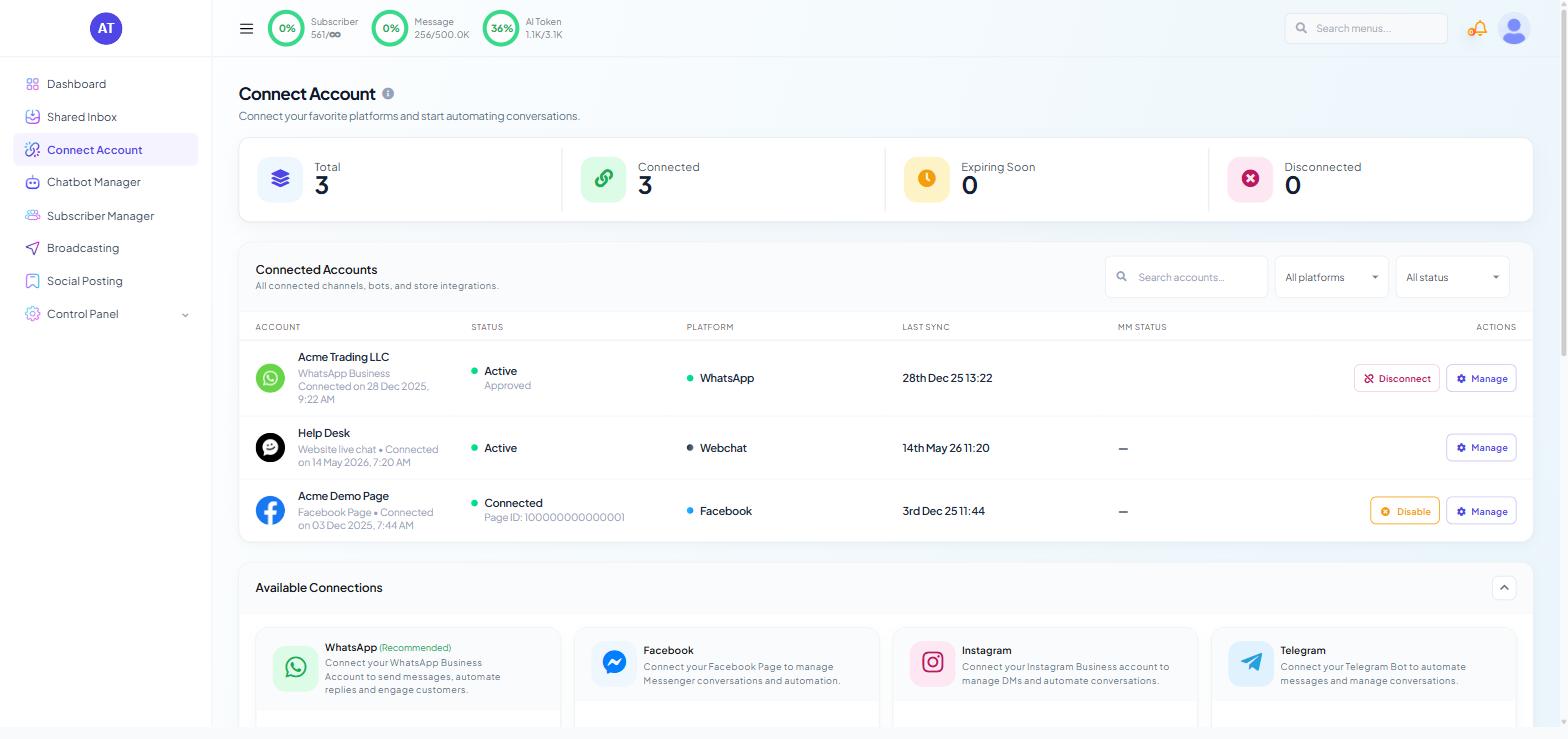The width and height of the screenshot is (1568, 739).
Task: Focus the Search menus field
Action: (1366, 28)
